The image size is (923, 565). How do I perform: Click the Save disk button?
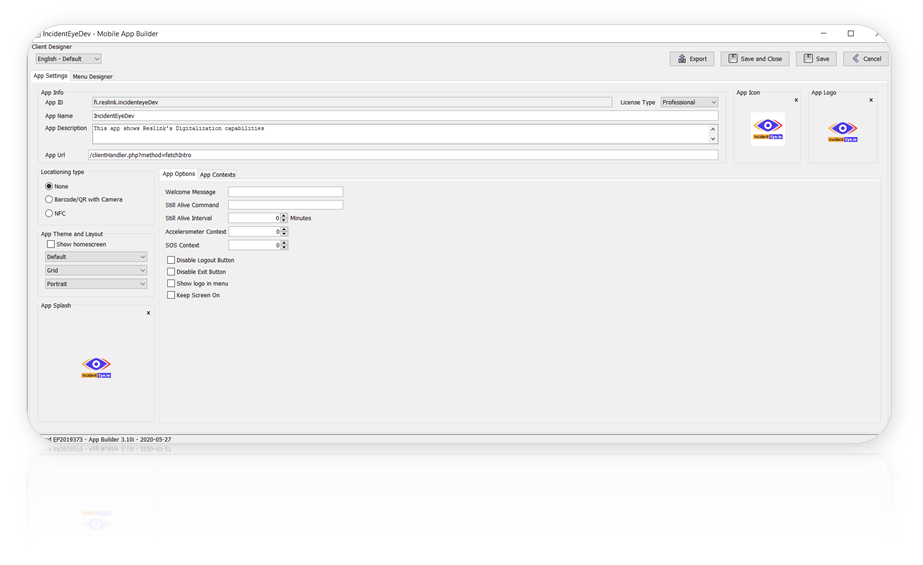pyautogui.click(x=816, y=59)
